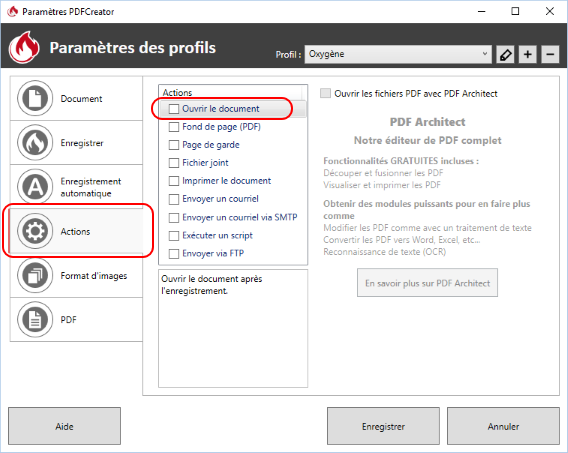Click the Aide button
The image size is (568, 453).
[x=64, y=426]
